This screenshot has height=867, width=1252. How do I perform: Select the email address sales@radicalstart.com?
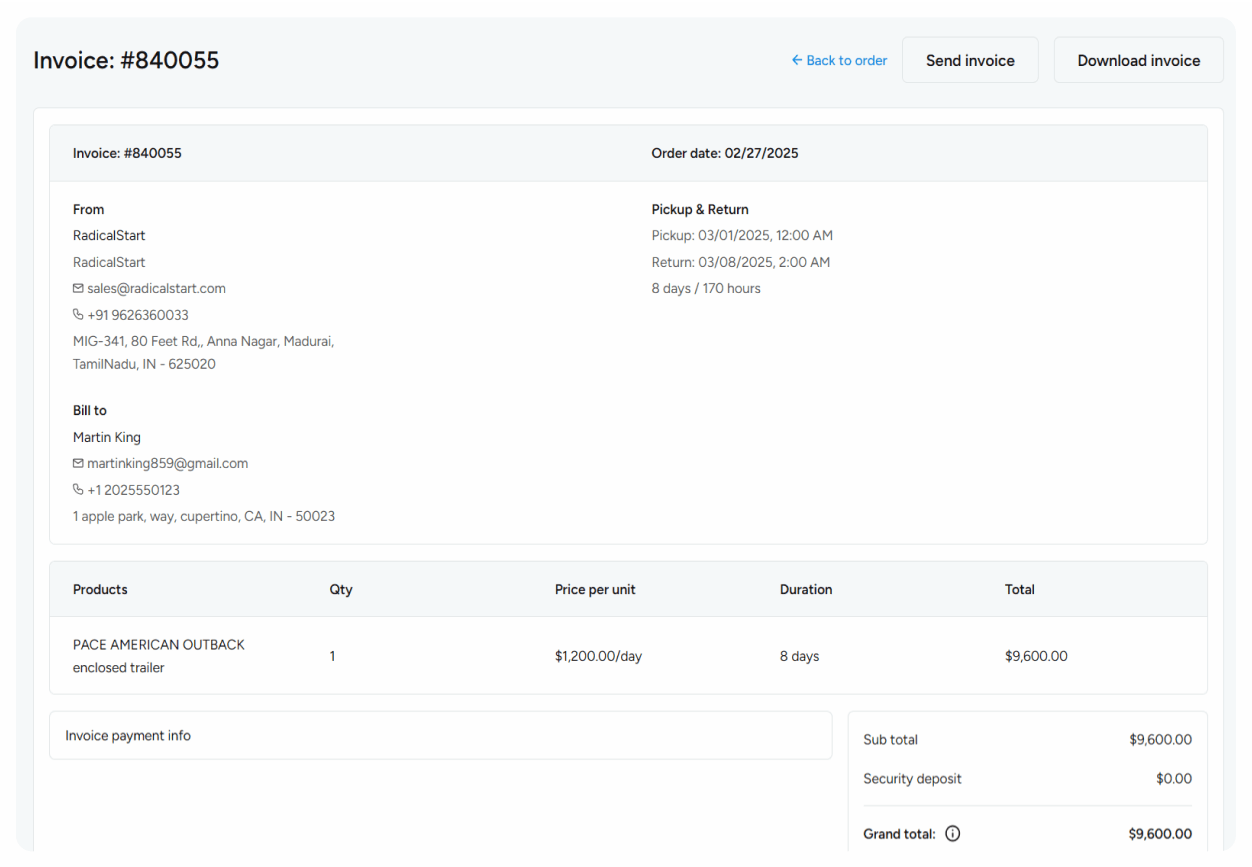coord(155,288)
